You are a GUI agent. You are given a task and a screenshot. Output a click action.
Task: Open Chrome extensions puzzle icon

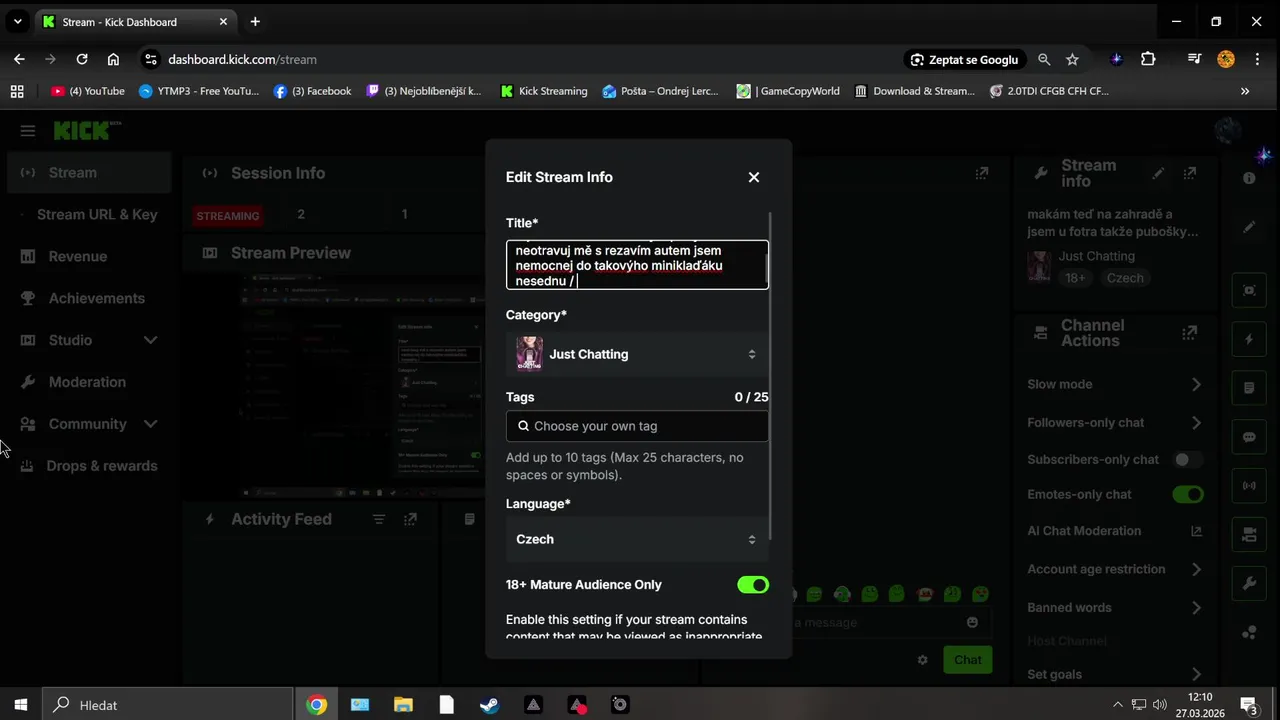coord(1148,59)
